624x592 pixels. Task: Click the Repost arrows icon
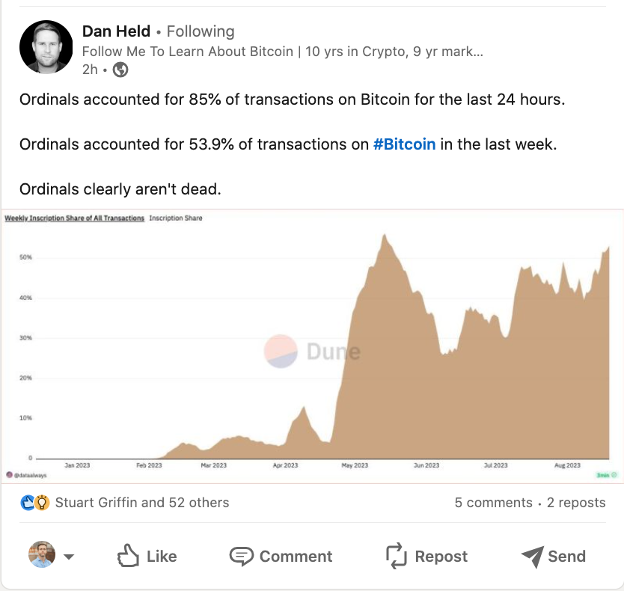pos(395,556)
